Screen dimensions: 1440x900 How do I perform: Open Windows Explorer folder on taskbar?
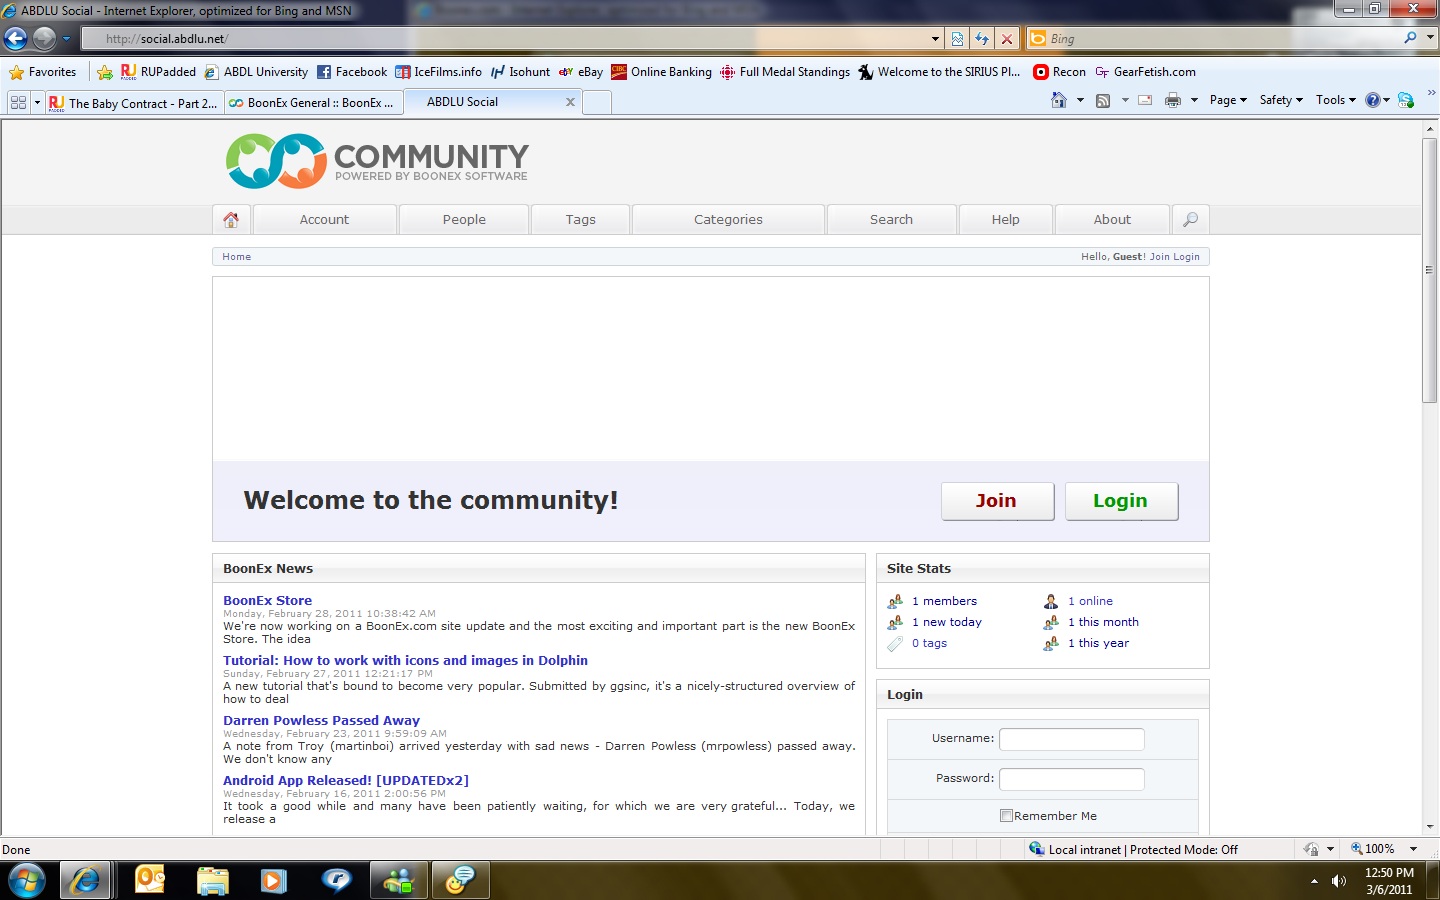click(212, 880)
